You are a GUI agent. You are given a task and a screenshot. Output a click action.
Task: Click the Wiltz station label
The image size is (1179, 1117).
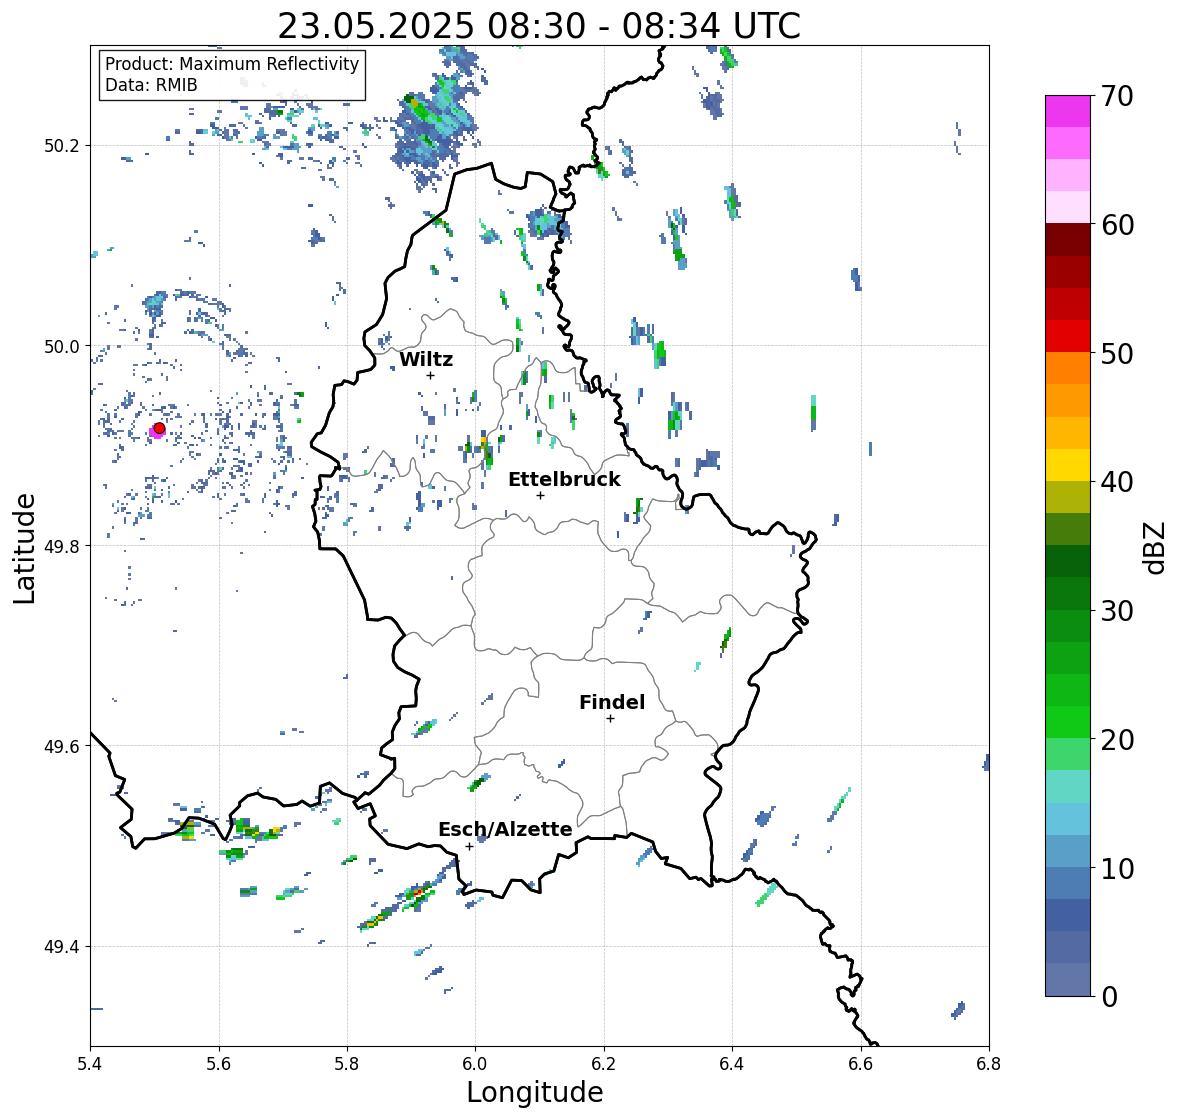426,359
